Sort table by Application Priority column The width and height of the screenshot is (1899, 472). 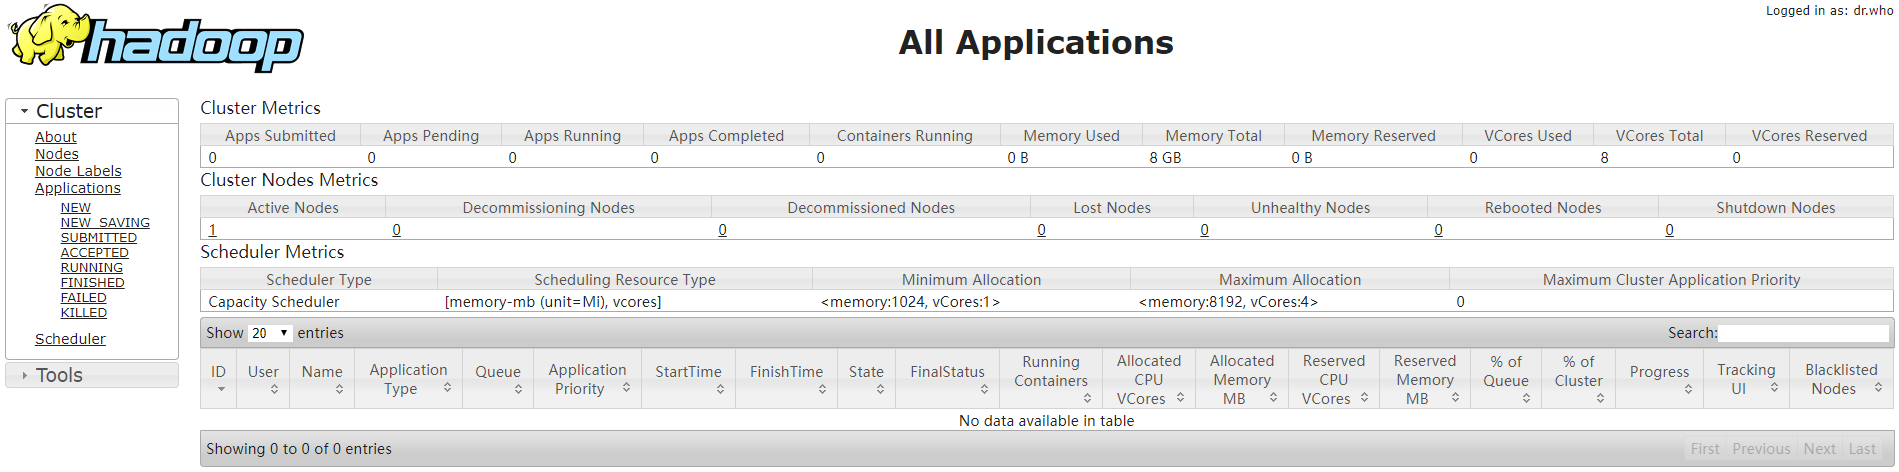click(587, 378)
